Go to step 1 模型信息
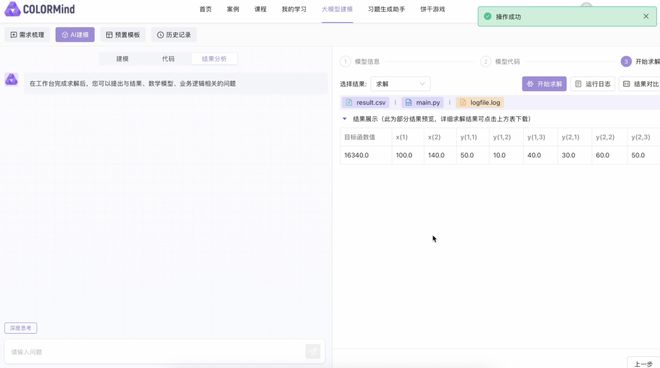Screen dimensions: 660x368 point(360,61)
